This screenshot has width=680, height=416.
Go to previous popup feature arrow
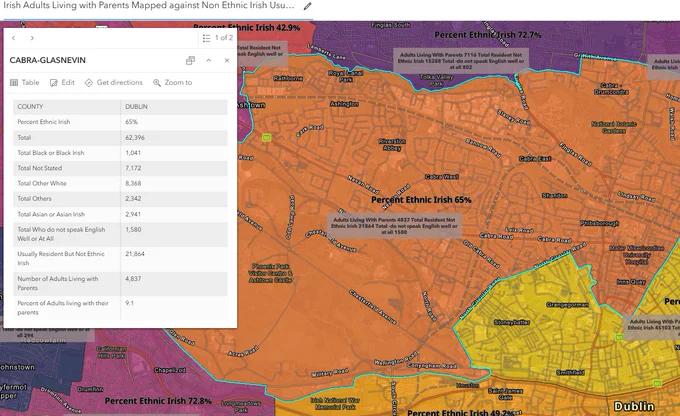pyautogui.click(x=14, y=38)
